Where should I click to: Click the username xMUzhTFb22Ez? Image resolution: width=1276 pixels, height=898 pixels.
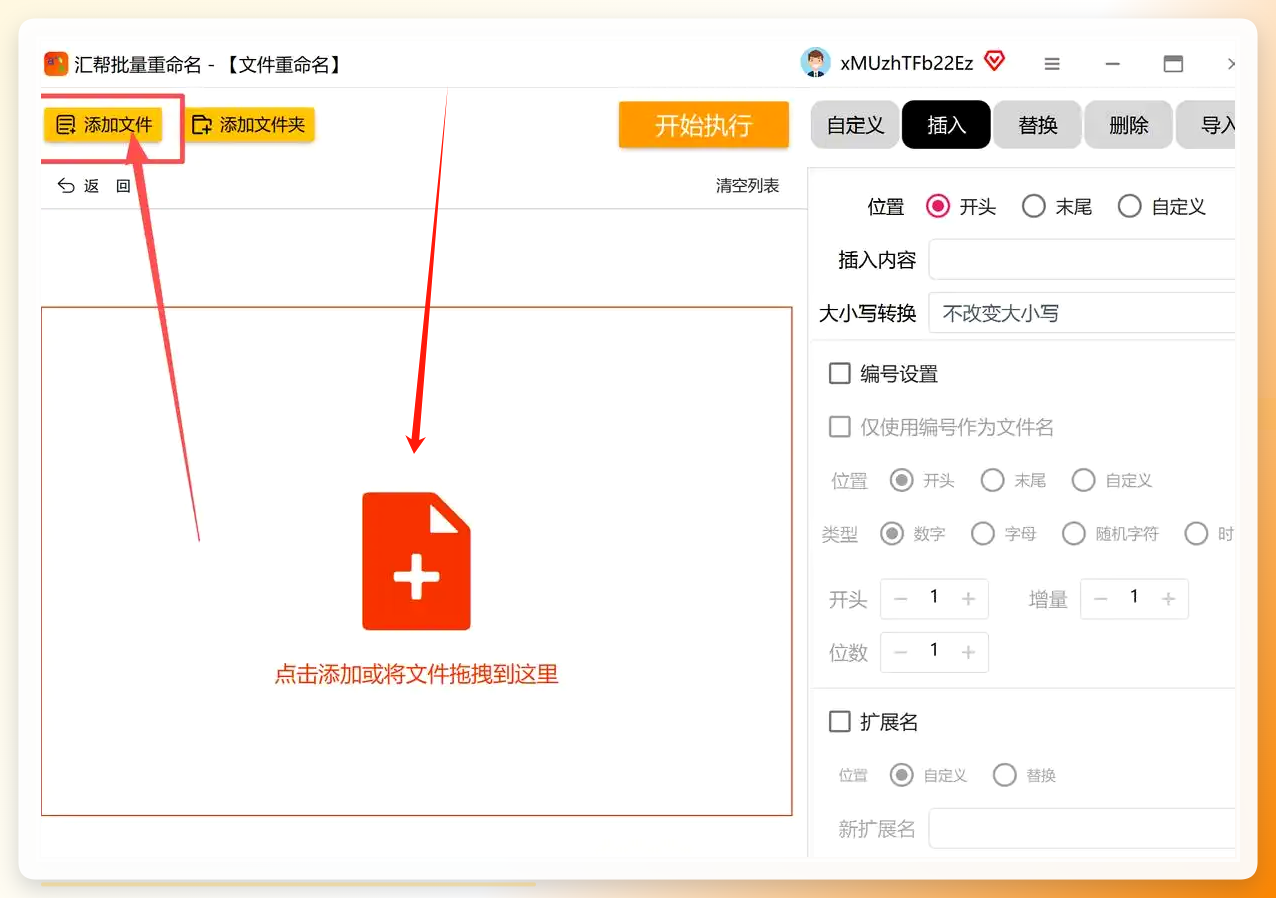tap(907, 63)
